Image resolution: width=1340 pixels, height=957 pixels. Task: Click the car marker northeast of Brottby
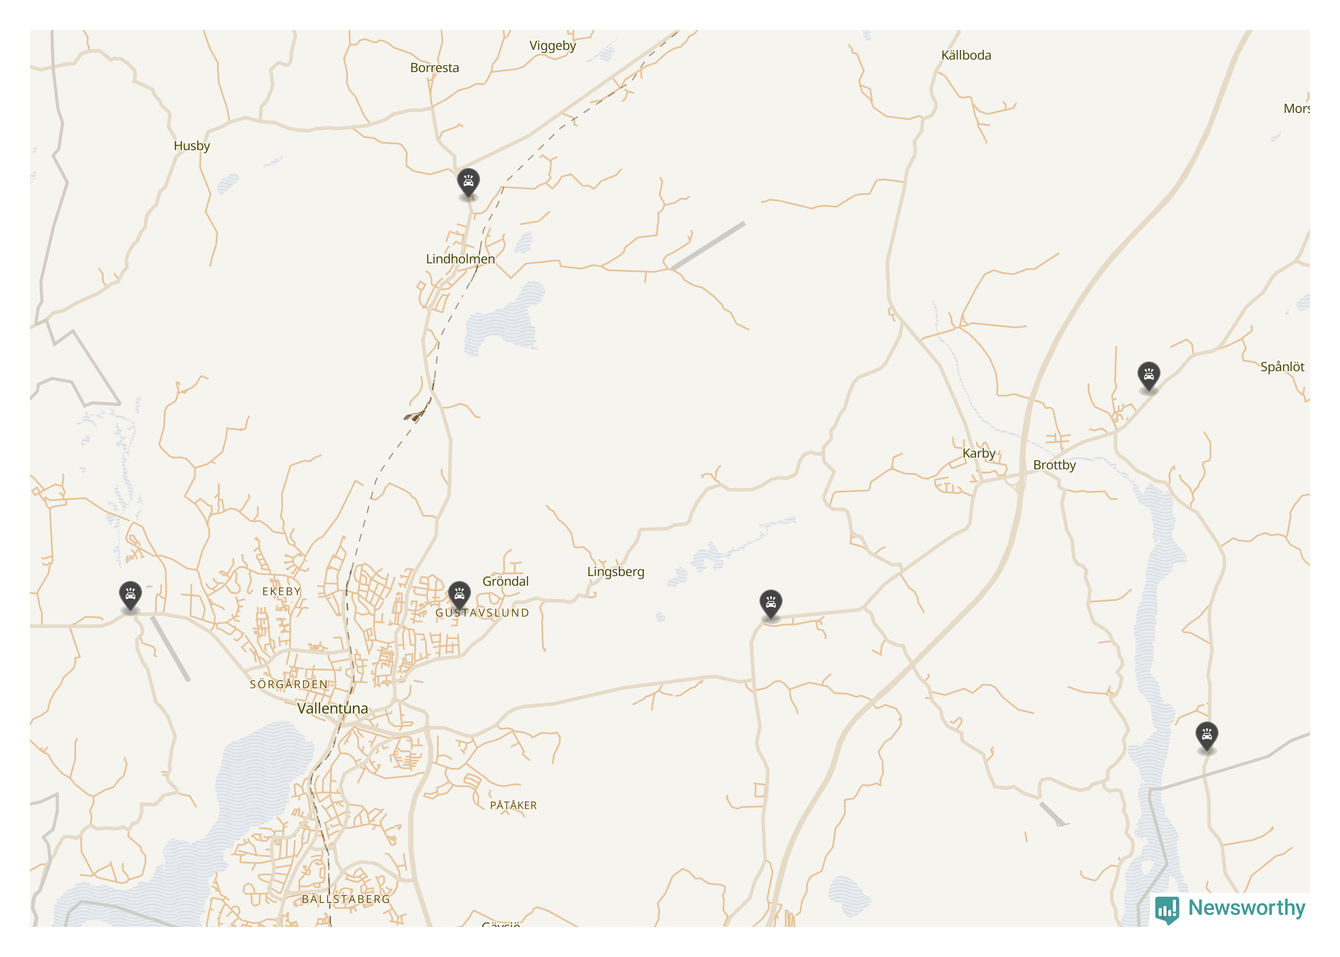pyautogui.click(x=1149, y=375)
